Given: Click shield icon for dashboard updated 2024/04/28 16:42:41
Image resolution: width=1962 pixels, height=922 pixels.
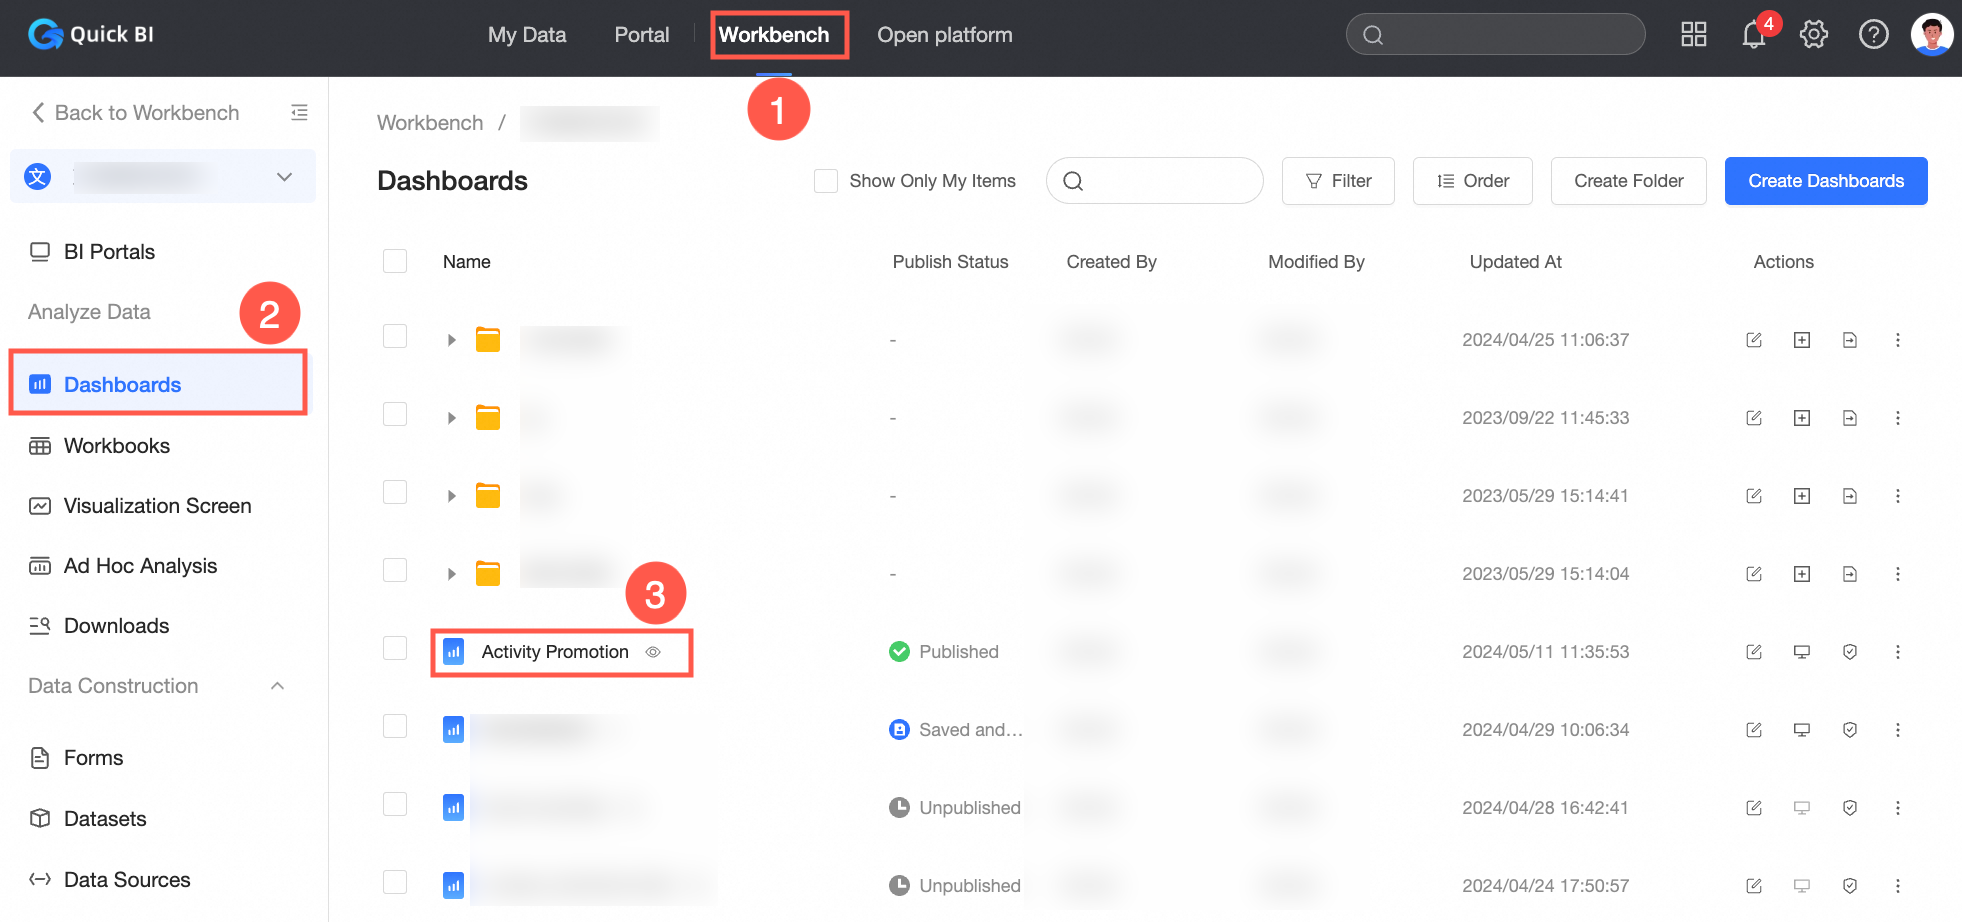Looking at the screenshot, I should point(1850,808).
